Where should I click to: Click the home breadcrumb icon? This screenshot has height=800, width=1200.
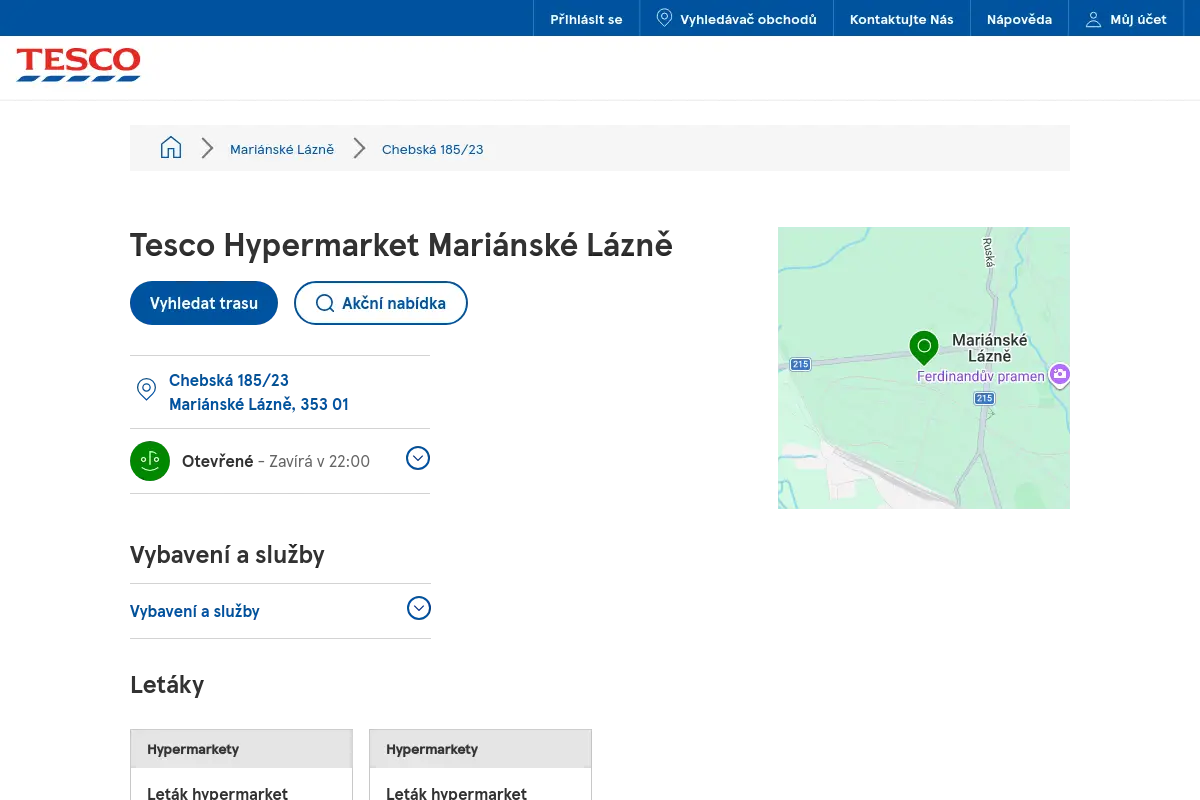pyautogui.click(x=171, y=148)
